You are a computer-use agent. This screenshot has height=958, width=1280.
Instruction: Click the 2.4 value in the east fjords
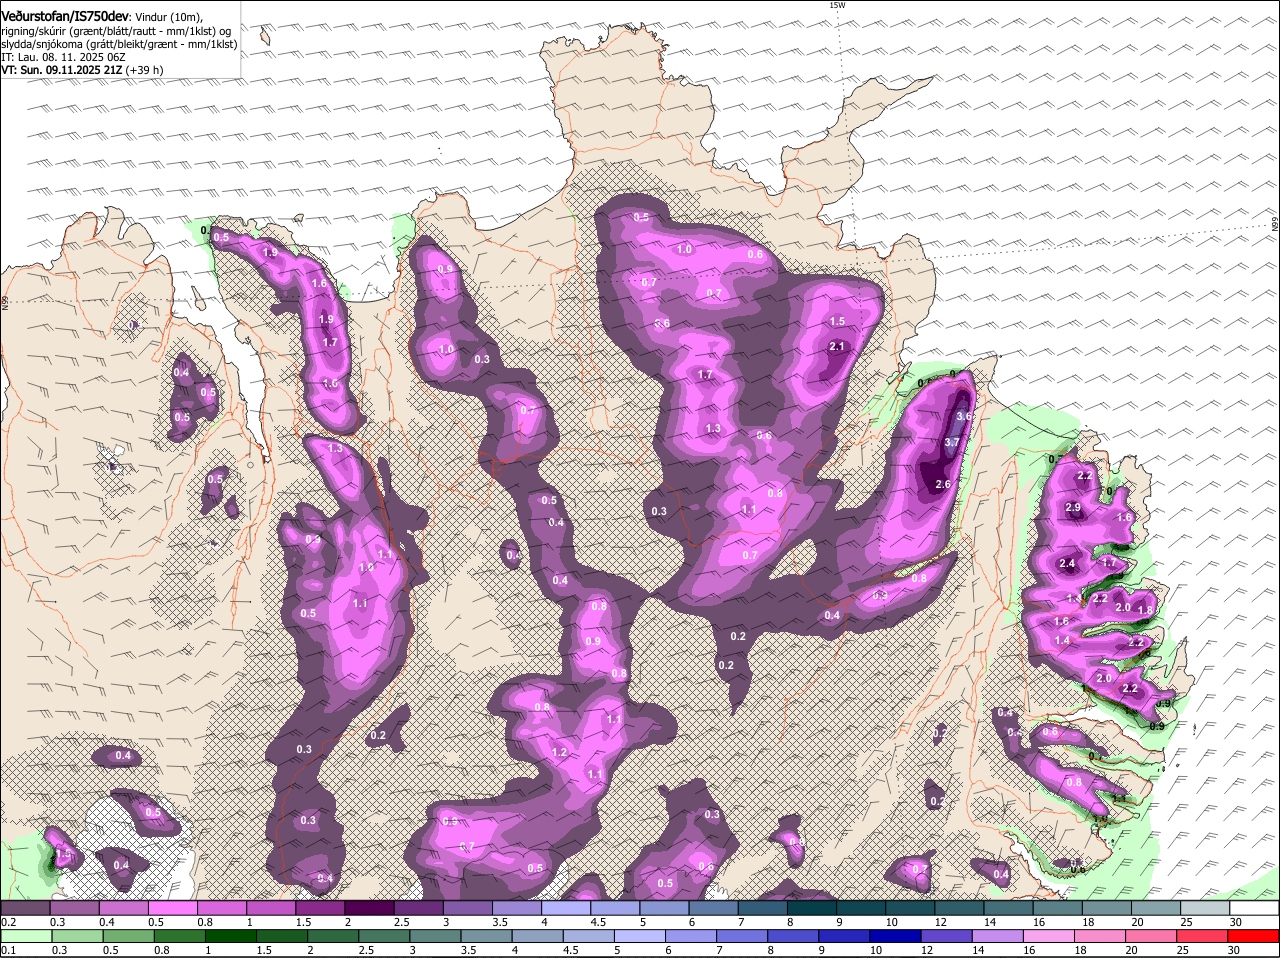click(1067, 564)
